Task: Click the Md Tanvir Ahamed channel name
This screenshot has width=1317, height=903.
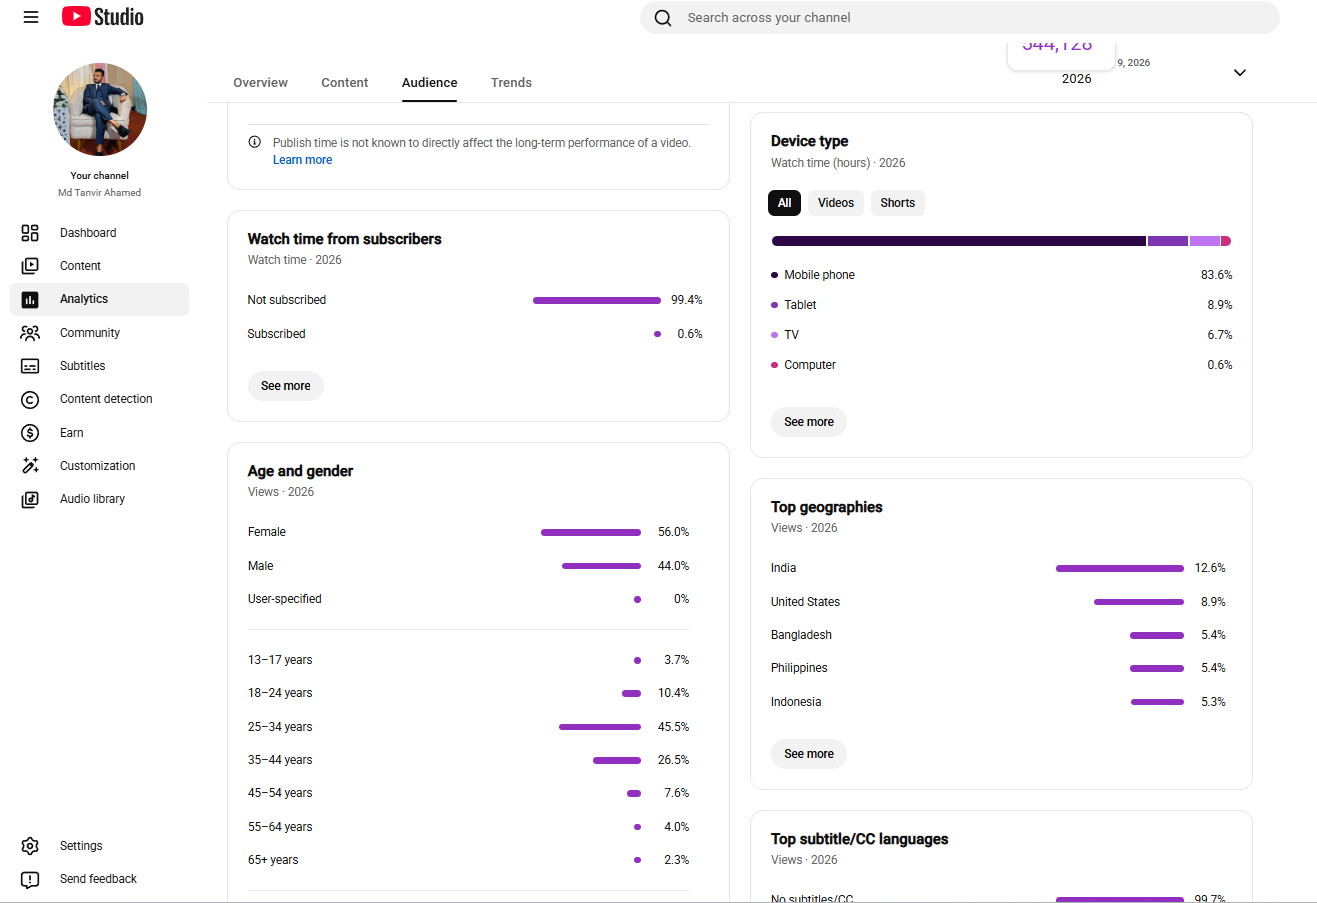Action: click(100, 193)
